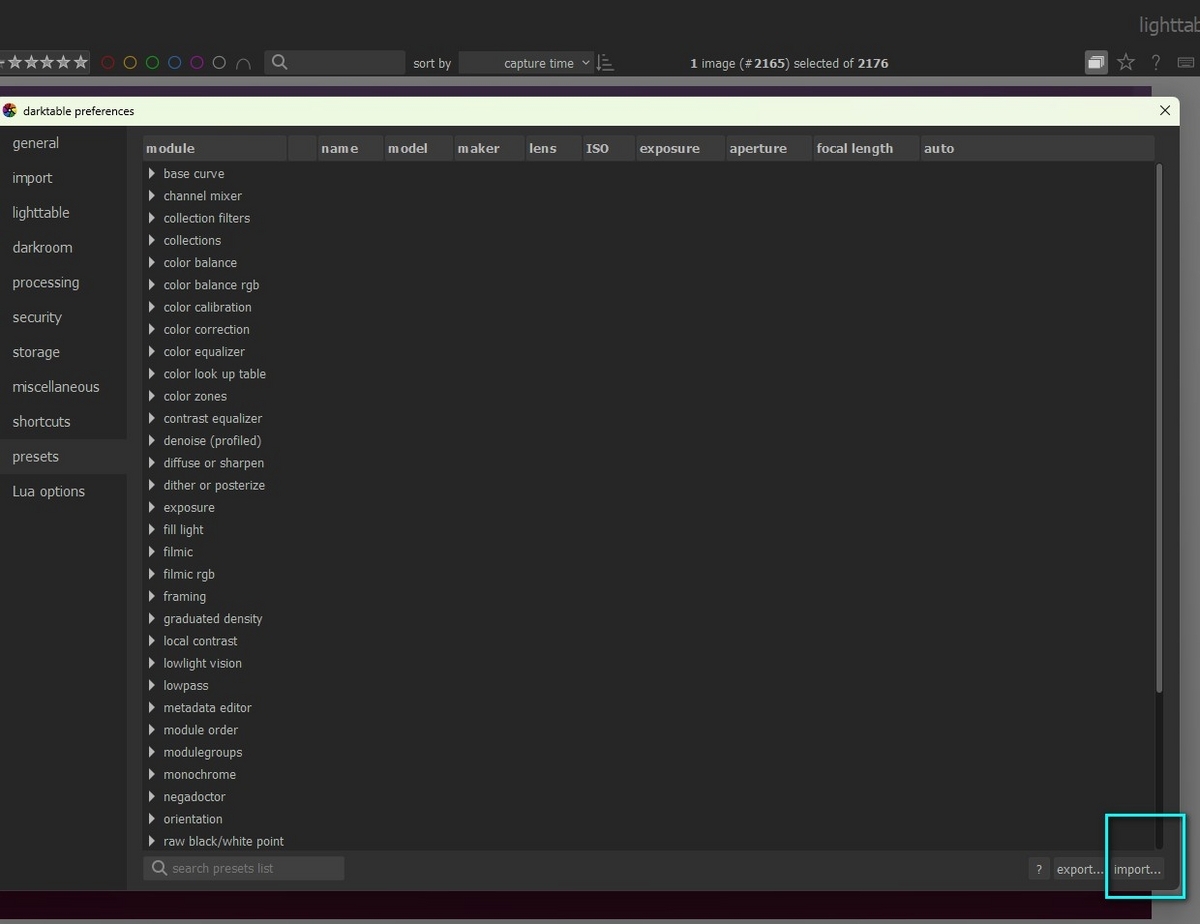Select the monochrome row
This screenshot has width=1200, height=924.
point(648,774)
